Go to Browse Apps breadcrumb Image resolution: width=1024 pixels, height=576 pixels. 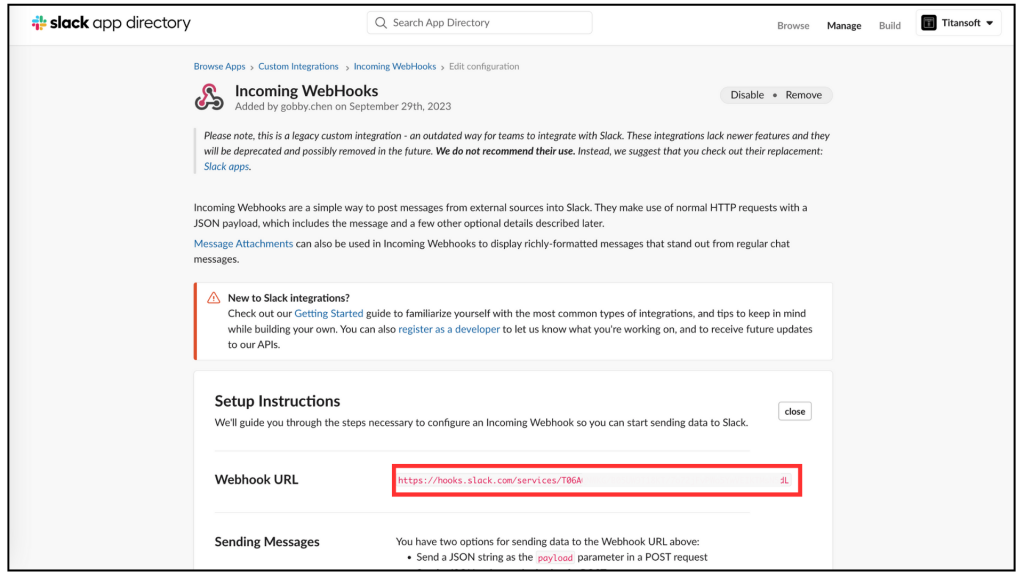coord(219,67)
